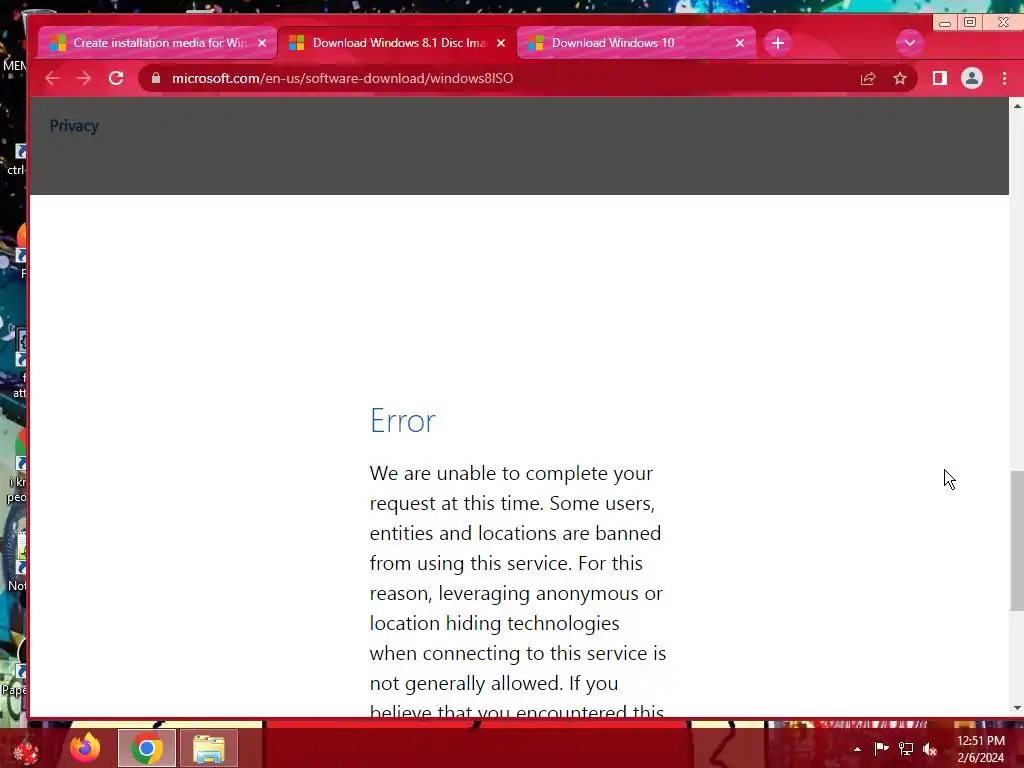Viewport: 1024px width, 768px height.
Task: Reload the current page
Action: (116, 78)
